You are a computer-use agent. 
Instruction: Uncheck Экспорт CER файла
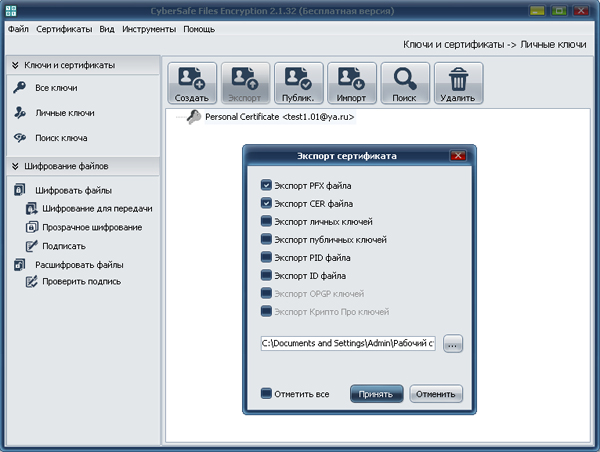[266, 203]
